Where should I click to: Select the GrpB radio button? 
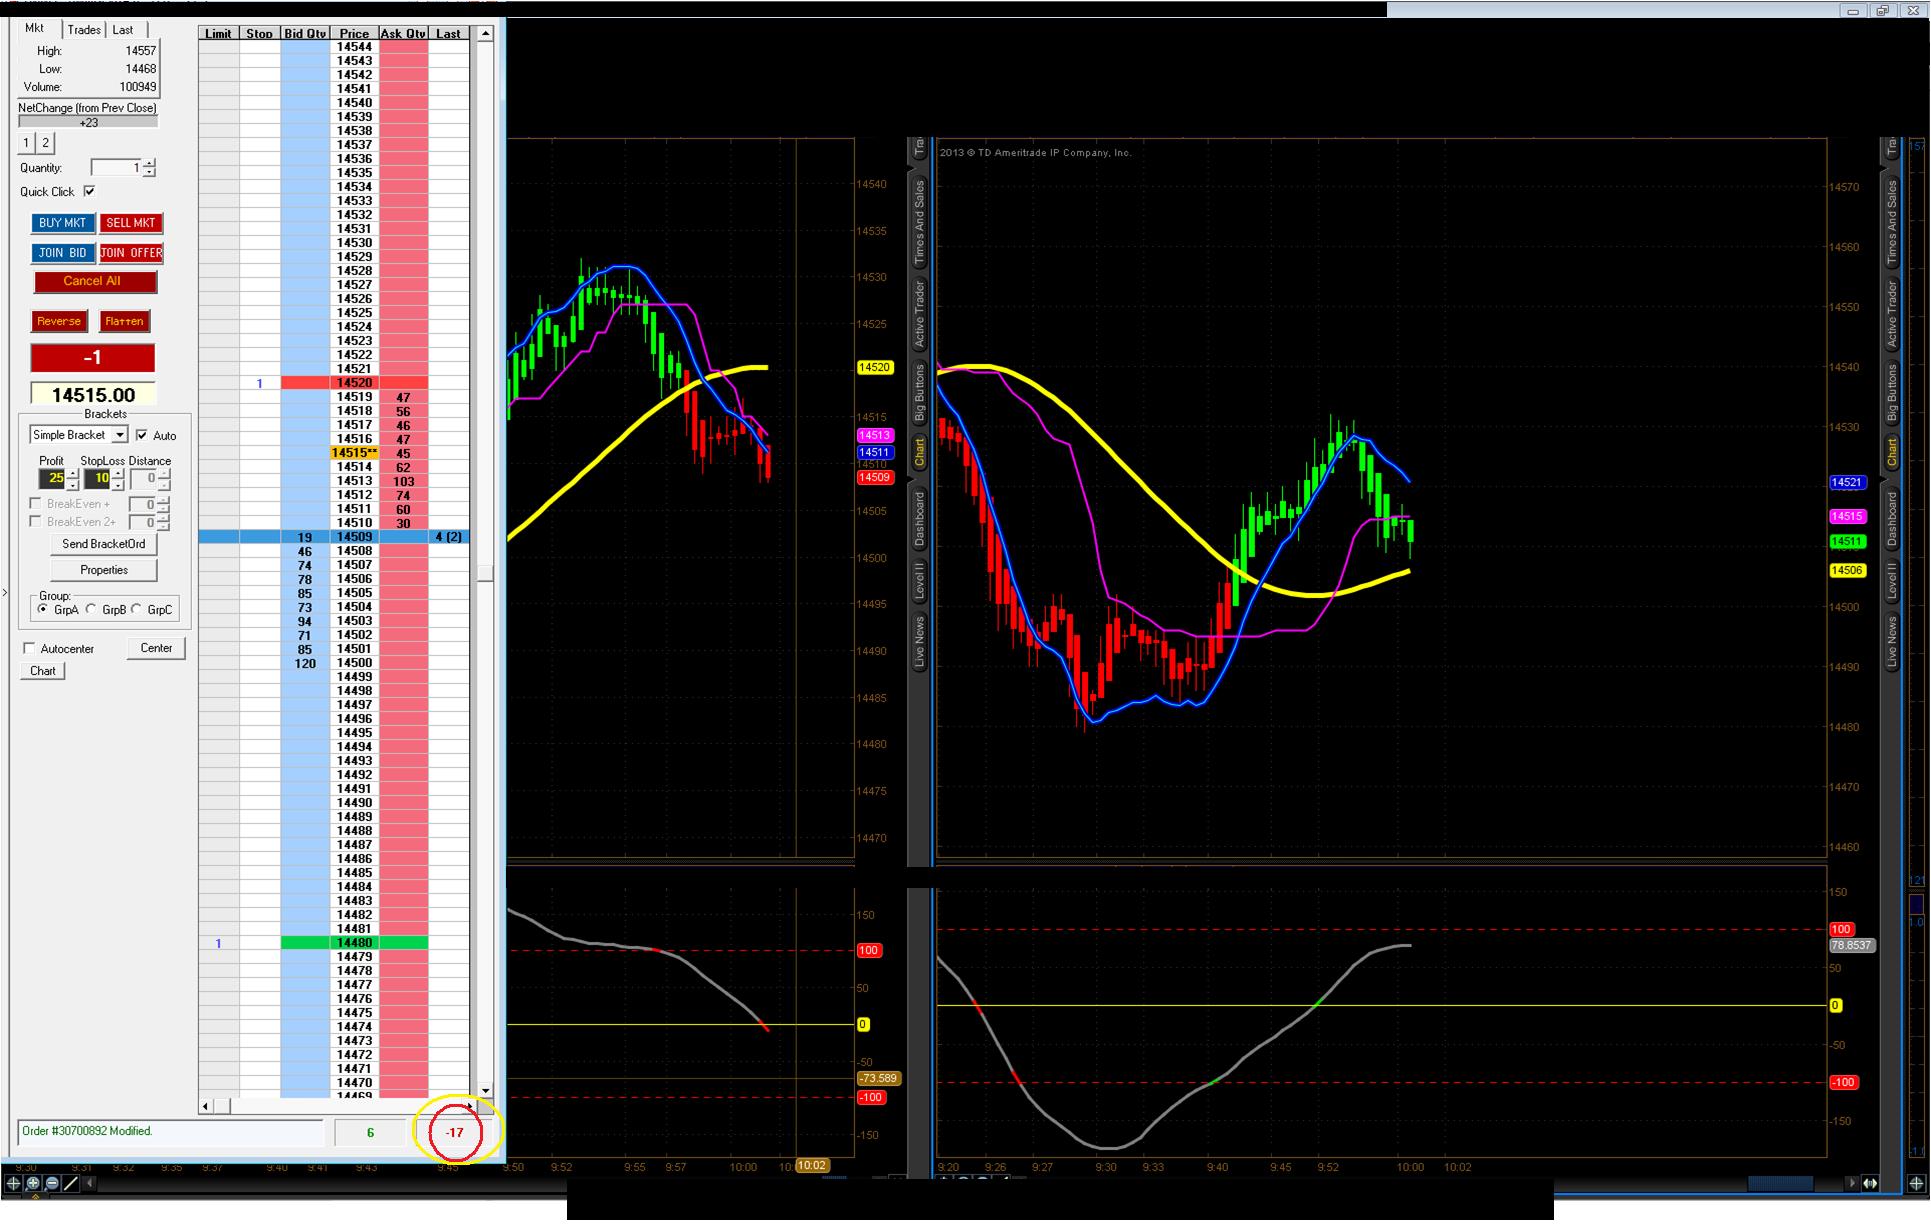pos(91,609)
